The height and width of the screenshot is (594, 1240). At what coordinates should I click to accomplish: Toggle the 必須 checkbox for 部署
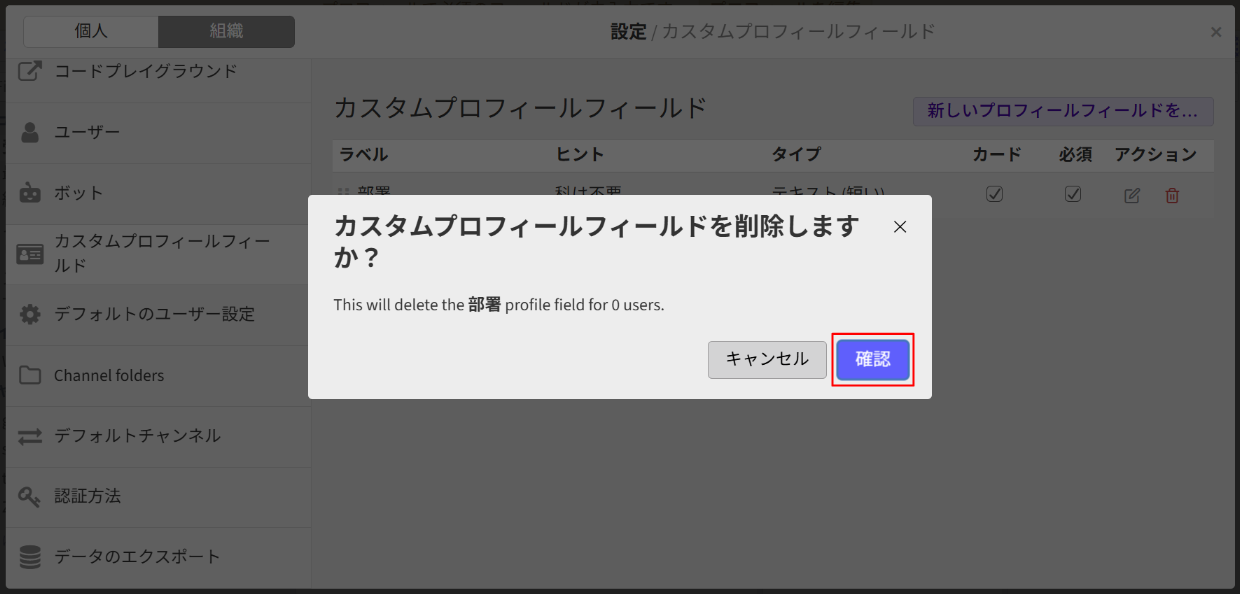coord(1073,194)
